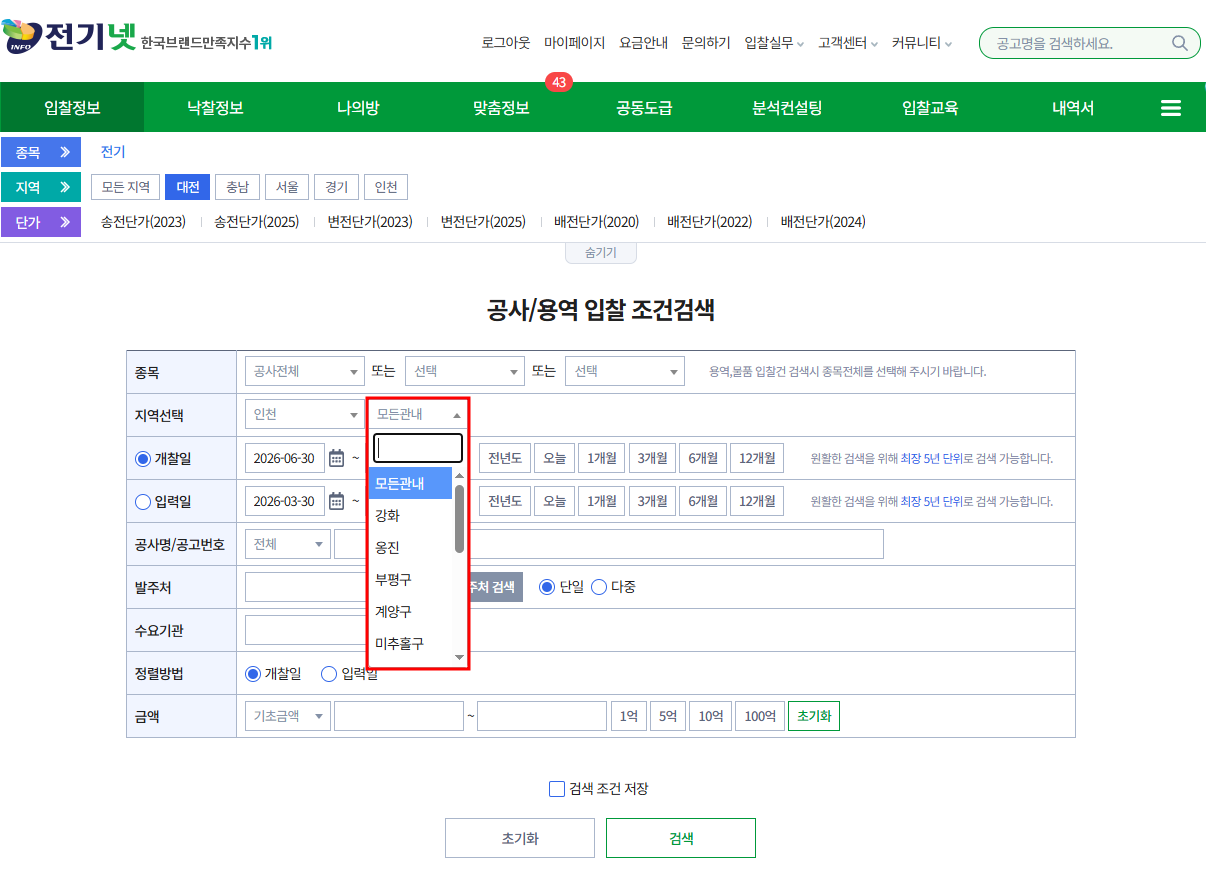Click 12개월 button in 입력일 row
This screenshot has width=1206, height=871.
[757, 501]
